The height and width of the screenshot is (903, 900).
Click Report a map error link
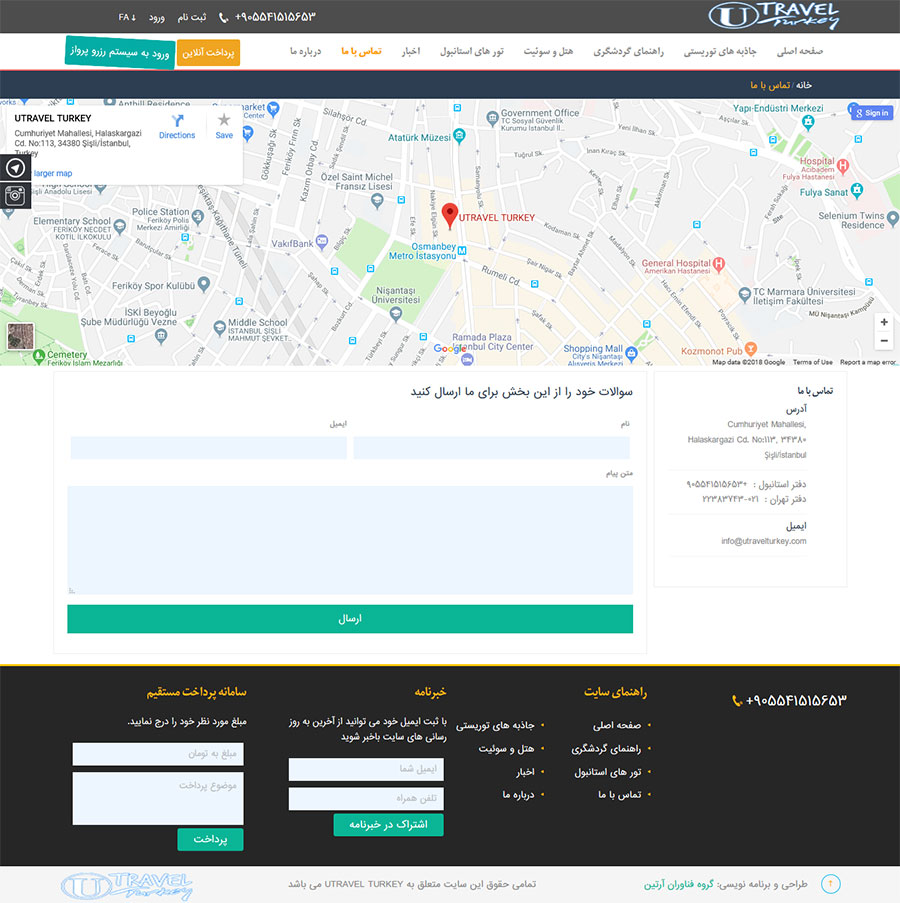pyautogui.click(x=868, y=362)
